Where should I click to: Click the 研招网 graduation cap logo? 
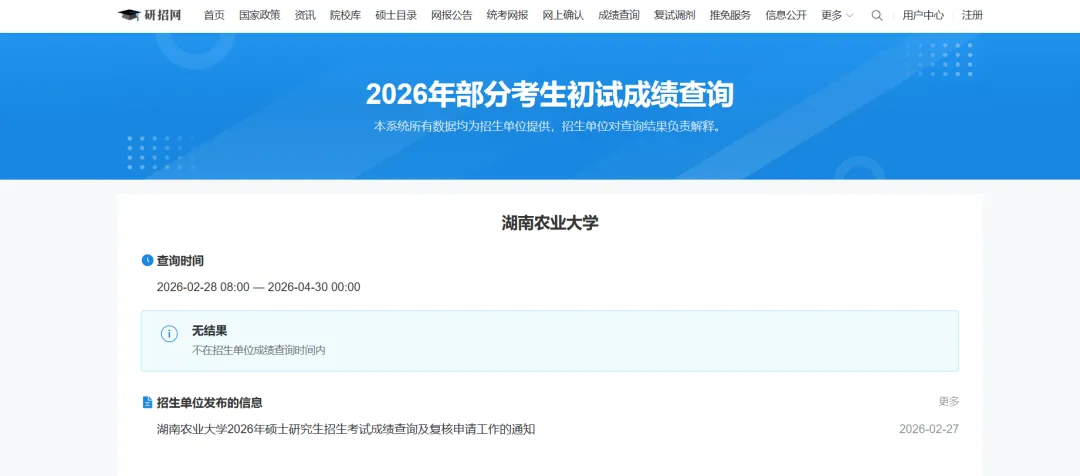tap(149, 15)
